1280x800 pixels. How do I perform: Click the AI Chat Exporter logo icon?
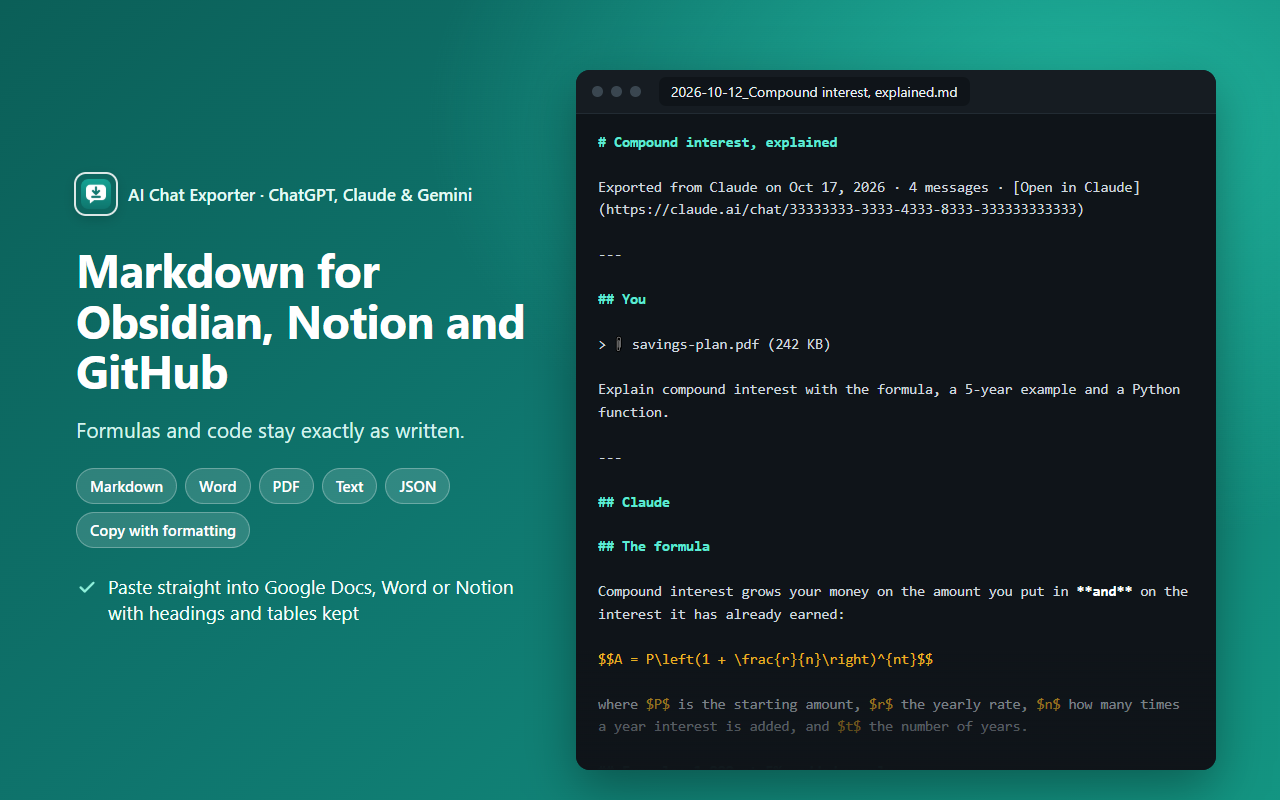(x=96, y=194)
